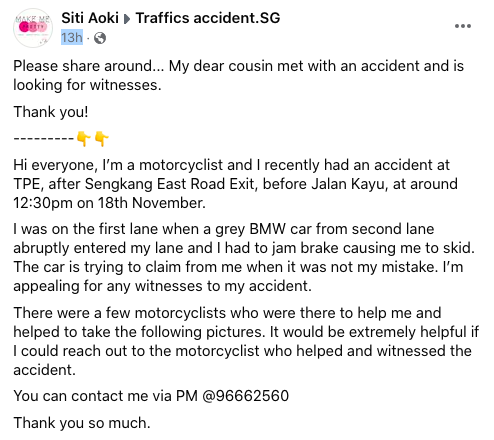This screenshot has height=440, width=494.
Task: Click the highlighted 13h timestamp
Action: click(72, 38)
